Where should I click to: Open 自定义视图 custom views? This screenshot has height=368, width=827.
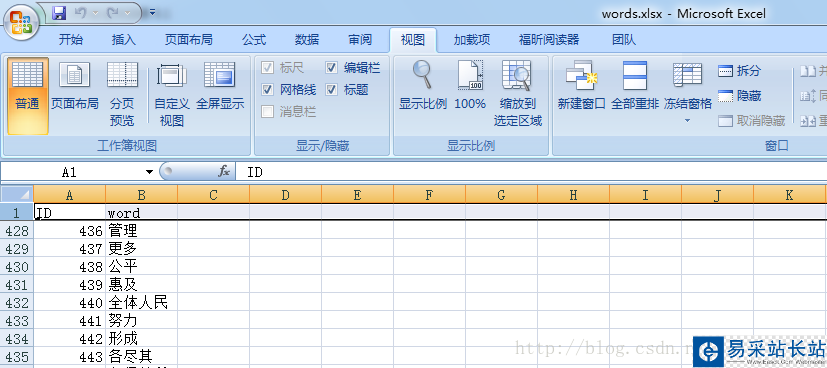tap(171, 95)
